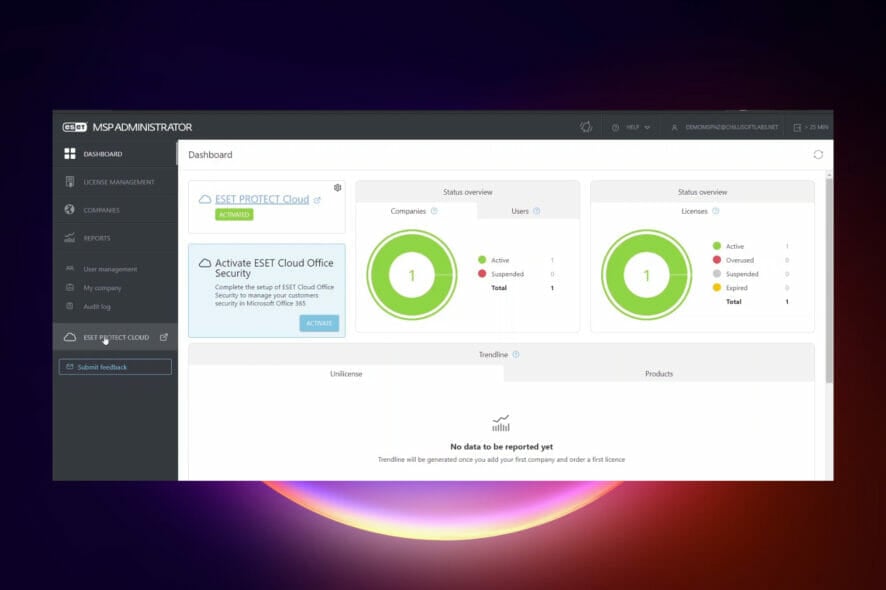The image size is (886, 590).
Task: Open Reports in sidebar
Action: click(x=115, y=238)
